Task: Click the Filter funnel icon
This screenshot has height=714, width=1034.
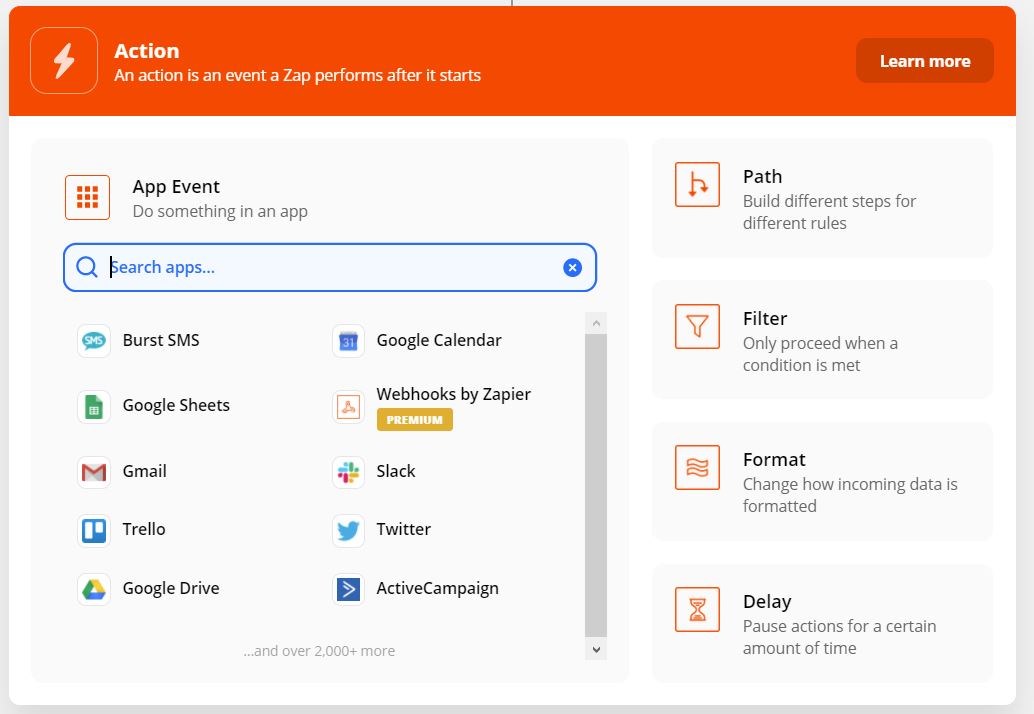Action: (697, 326)
